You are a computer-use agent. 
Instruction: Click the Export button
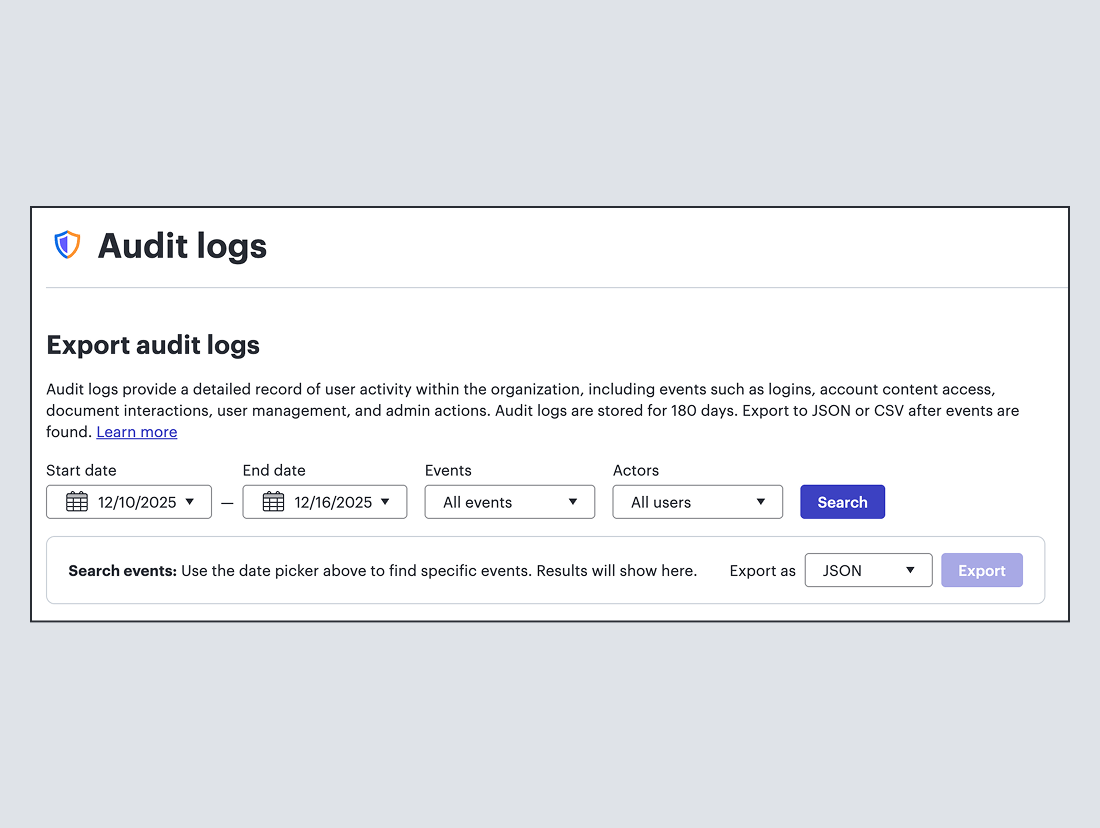click(x=981, y=570)
